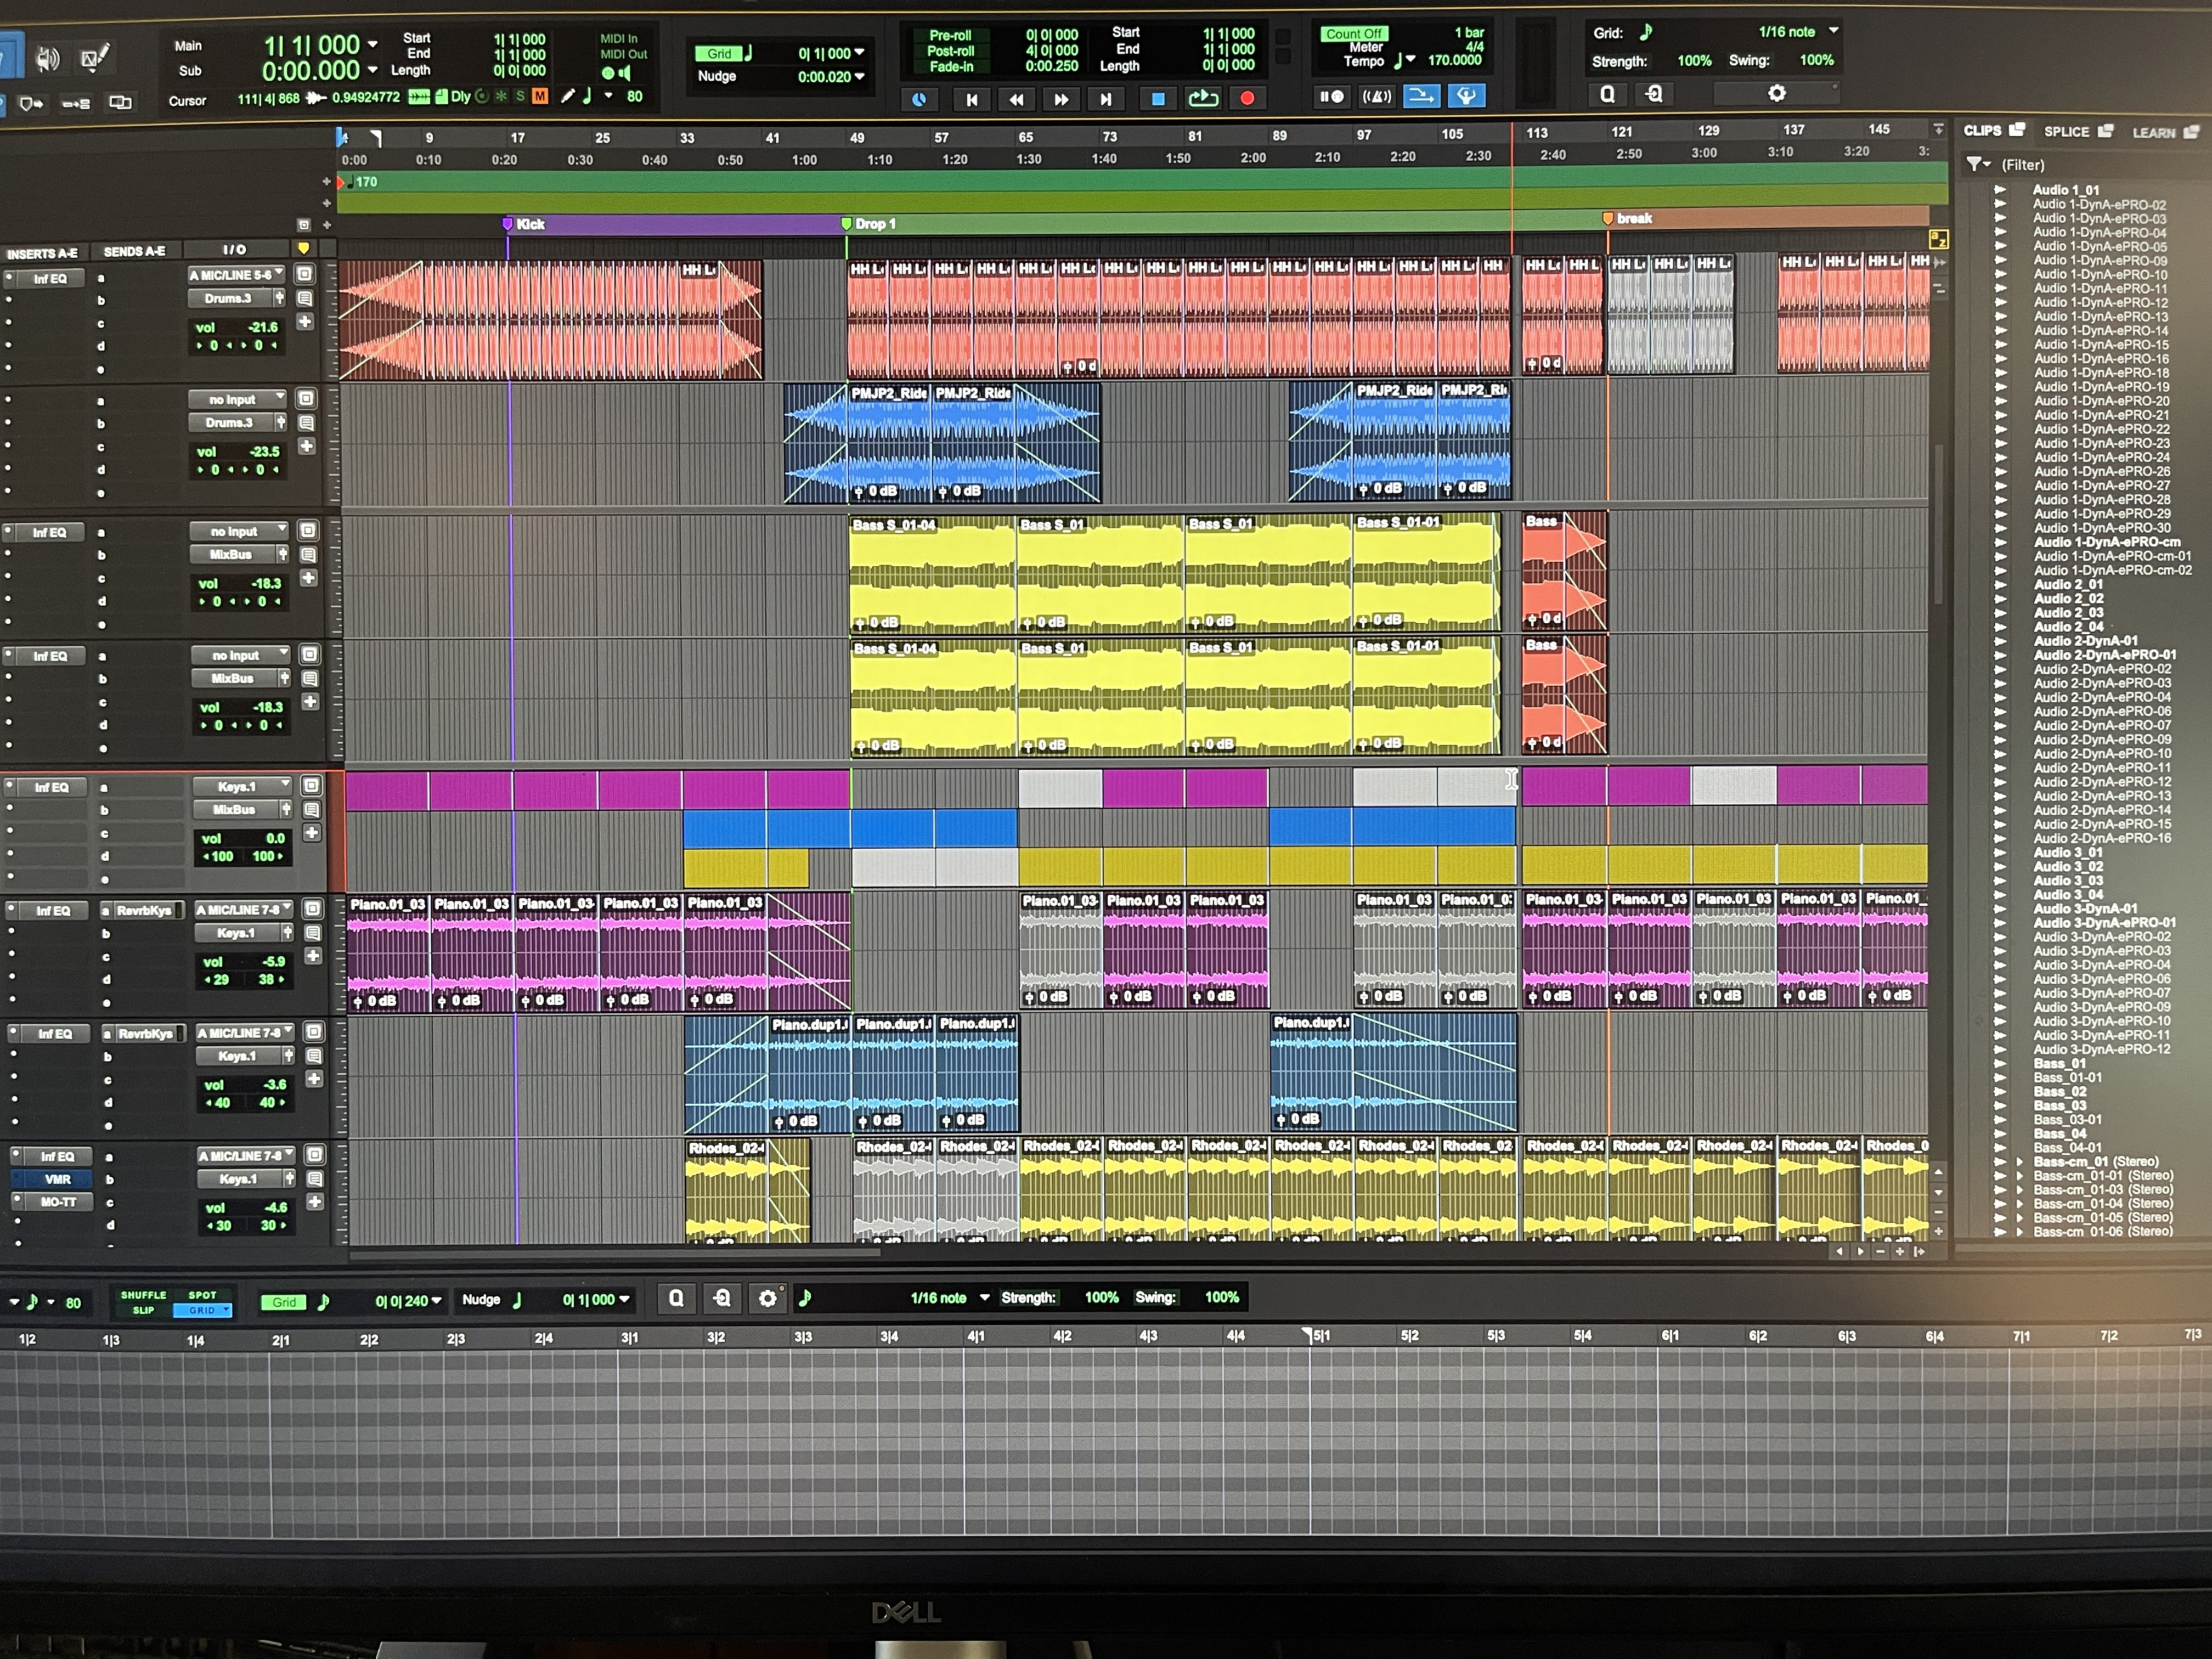2212x1659 pixels.
Task: Click the MO-TT insert button
Action: [x=59, y=1202]
